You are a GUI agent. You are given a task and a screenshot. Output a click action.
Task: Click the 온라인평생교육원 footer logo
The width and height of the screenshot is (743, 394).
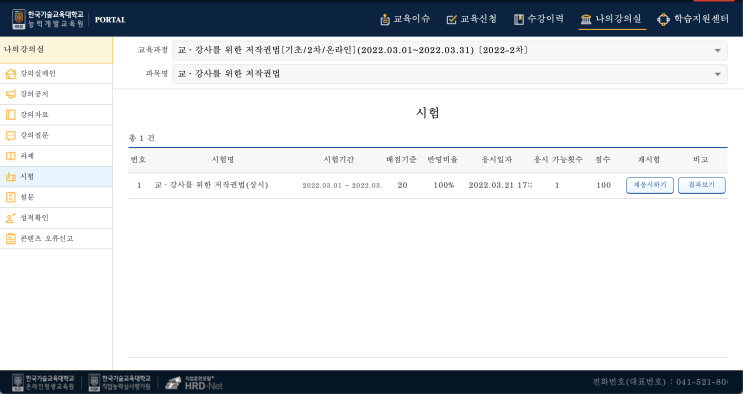(x=43, y=382)
